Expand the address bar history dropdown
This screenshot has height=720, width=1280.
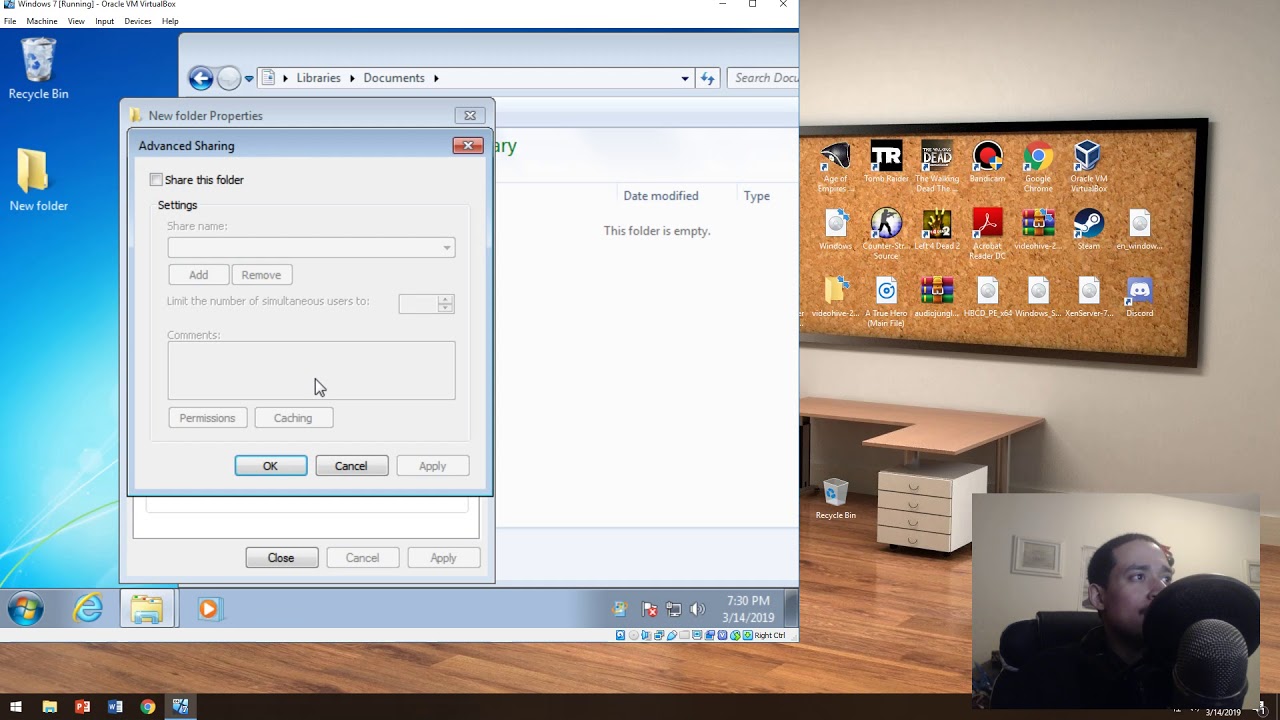[685, 78]
